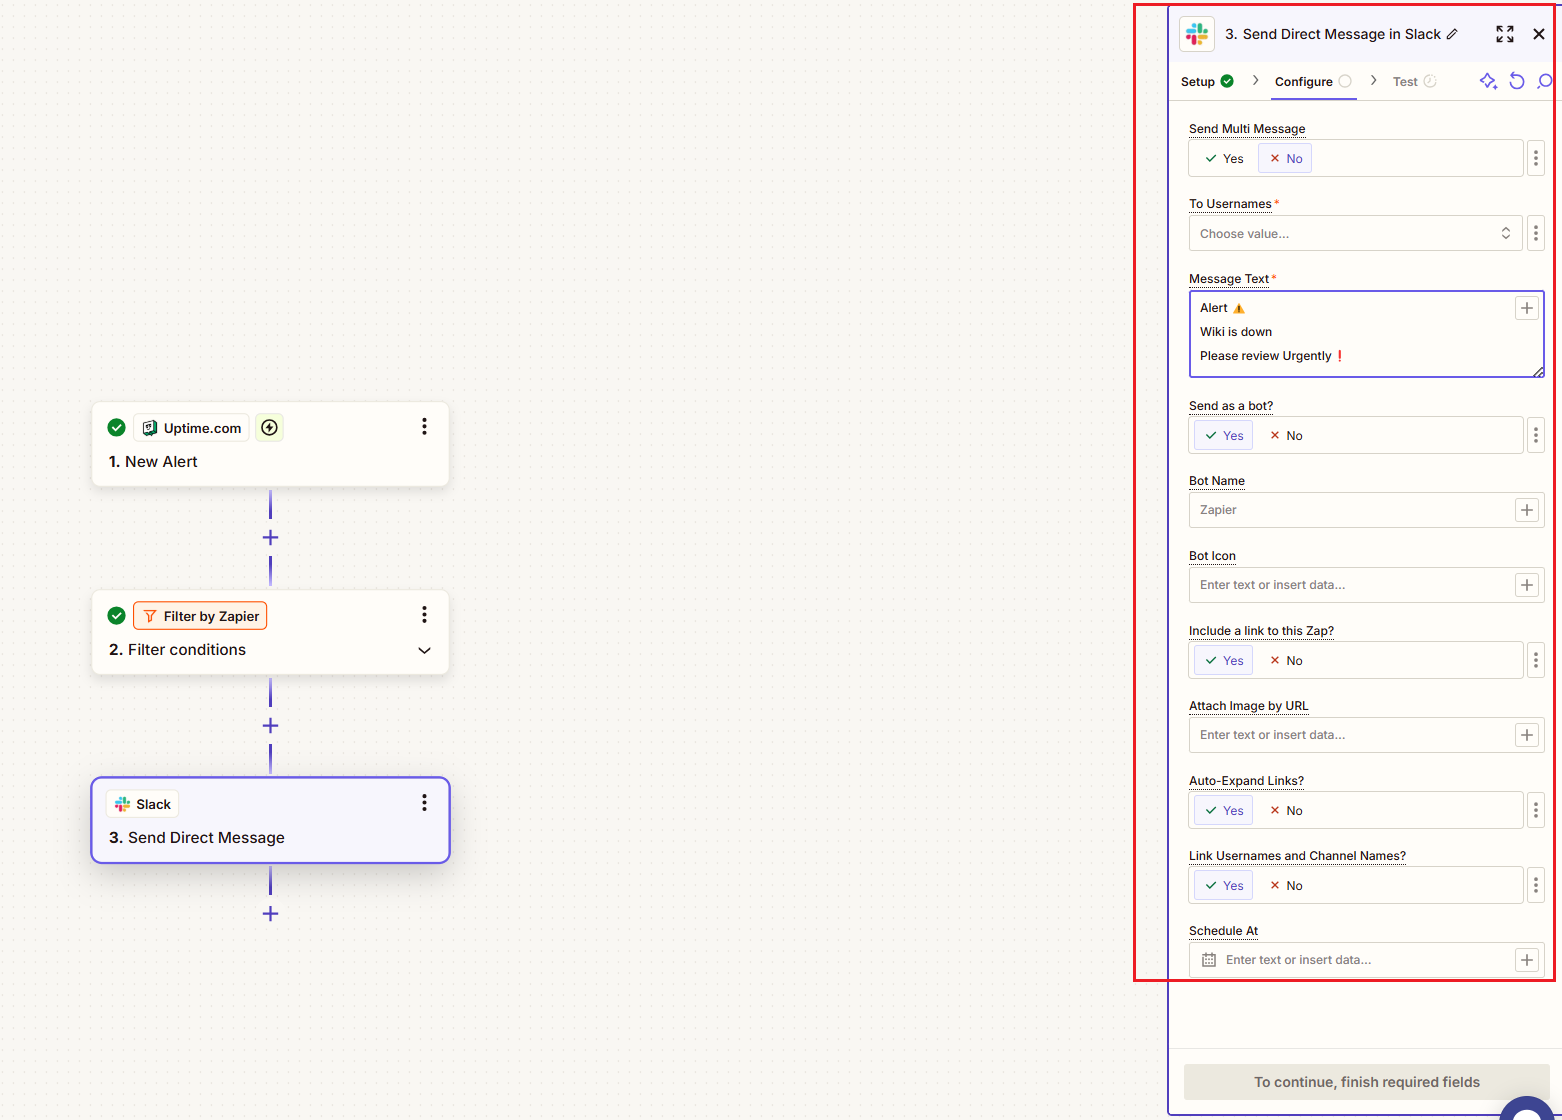Switch to the Configure tab

(x=1314, y=82)
